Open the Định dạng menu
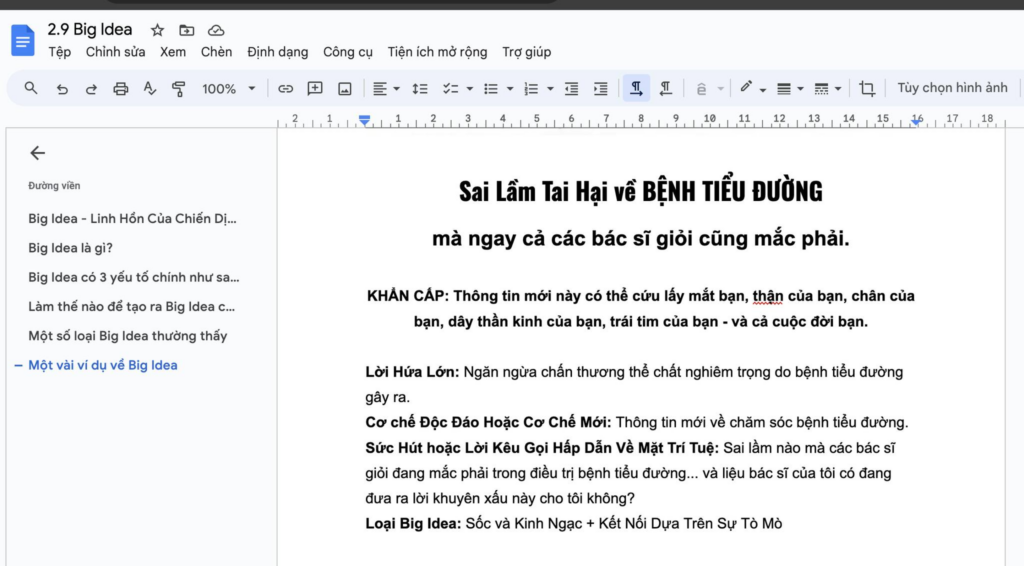This screenshot has height=566, width=1024. (278, 52)
